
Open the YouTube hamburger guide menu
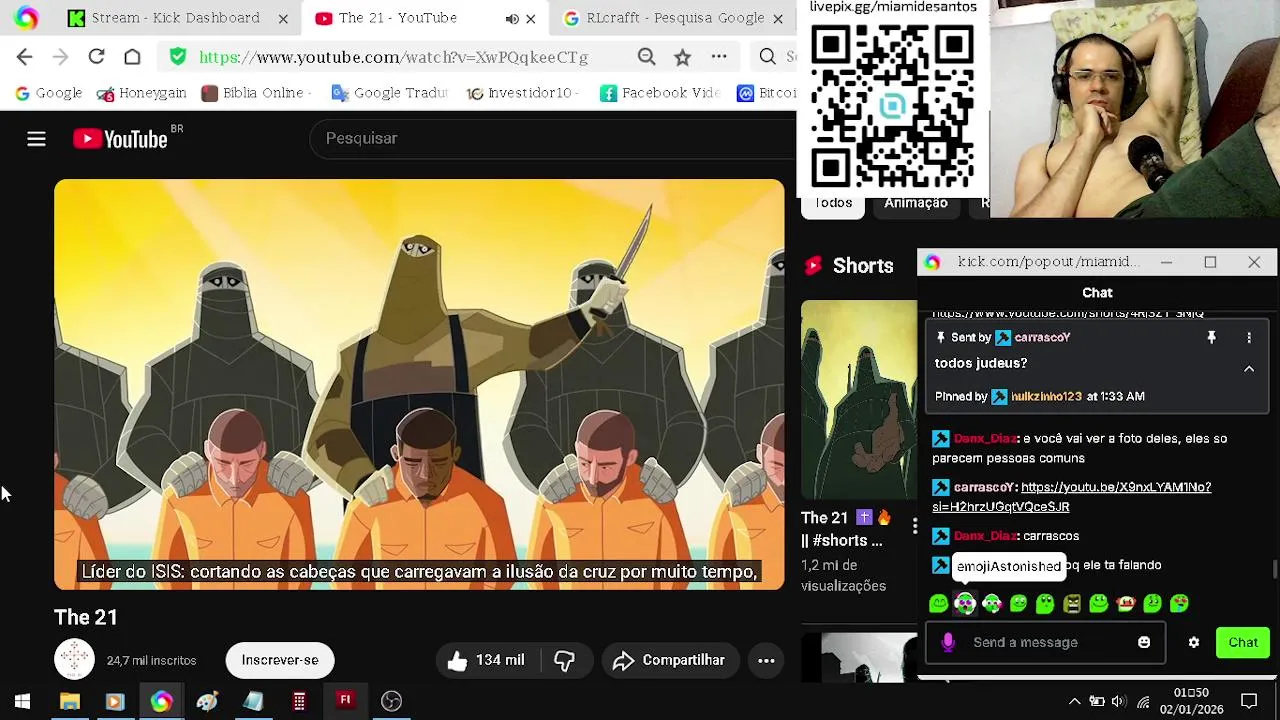pos(36,139)
